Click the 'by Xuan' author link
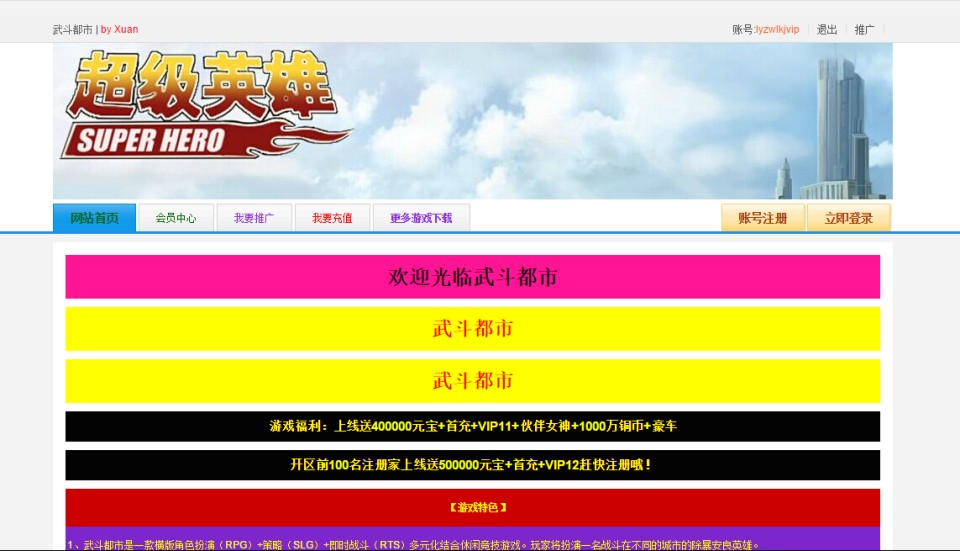Image resolution: width=960 pixels, height=551 pixels. pos(120,30)
